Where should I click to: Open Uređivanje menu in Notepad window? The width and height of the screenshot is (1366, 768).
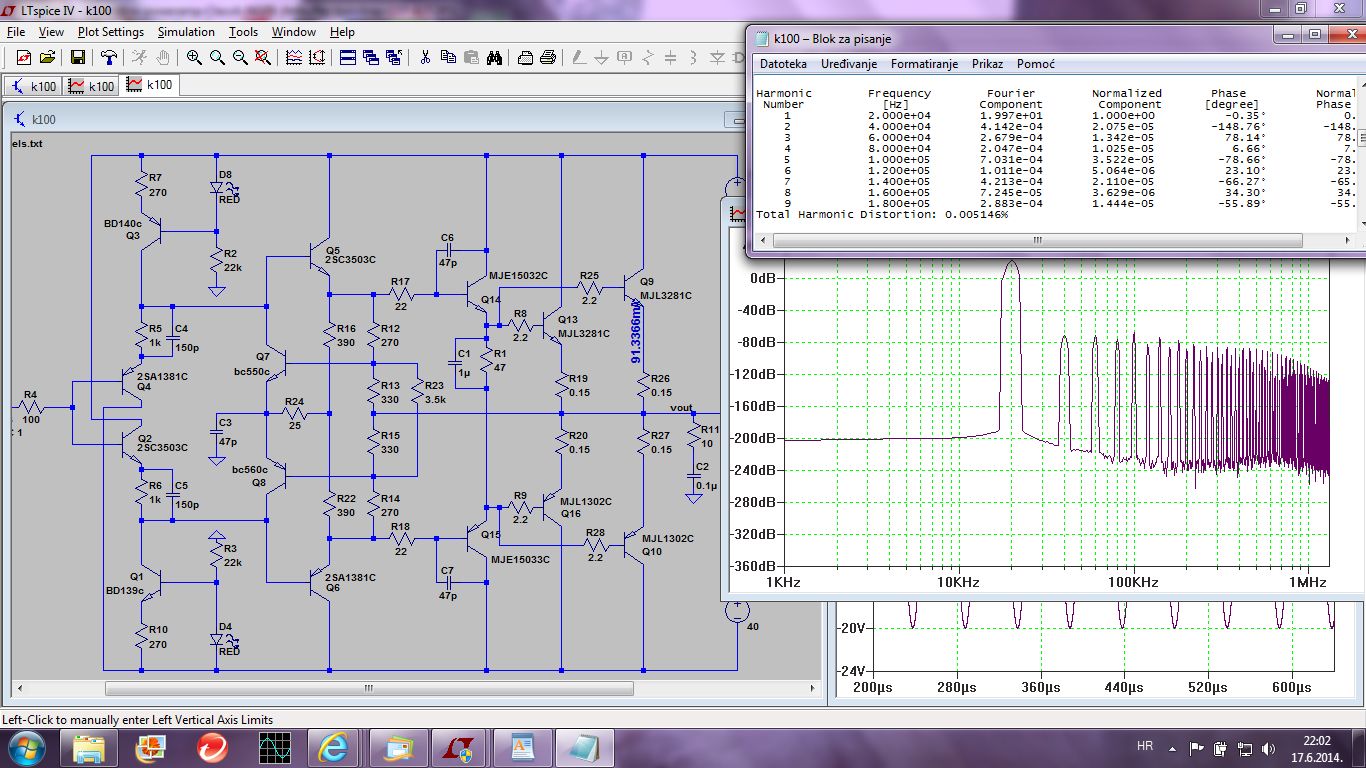point(849,64)
